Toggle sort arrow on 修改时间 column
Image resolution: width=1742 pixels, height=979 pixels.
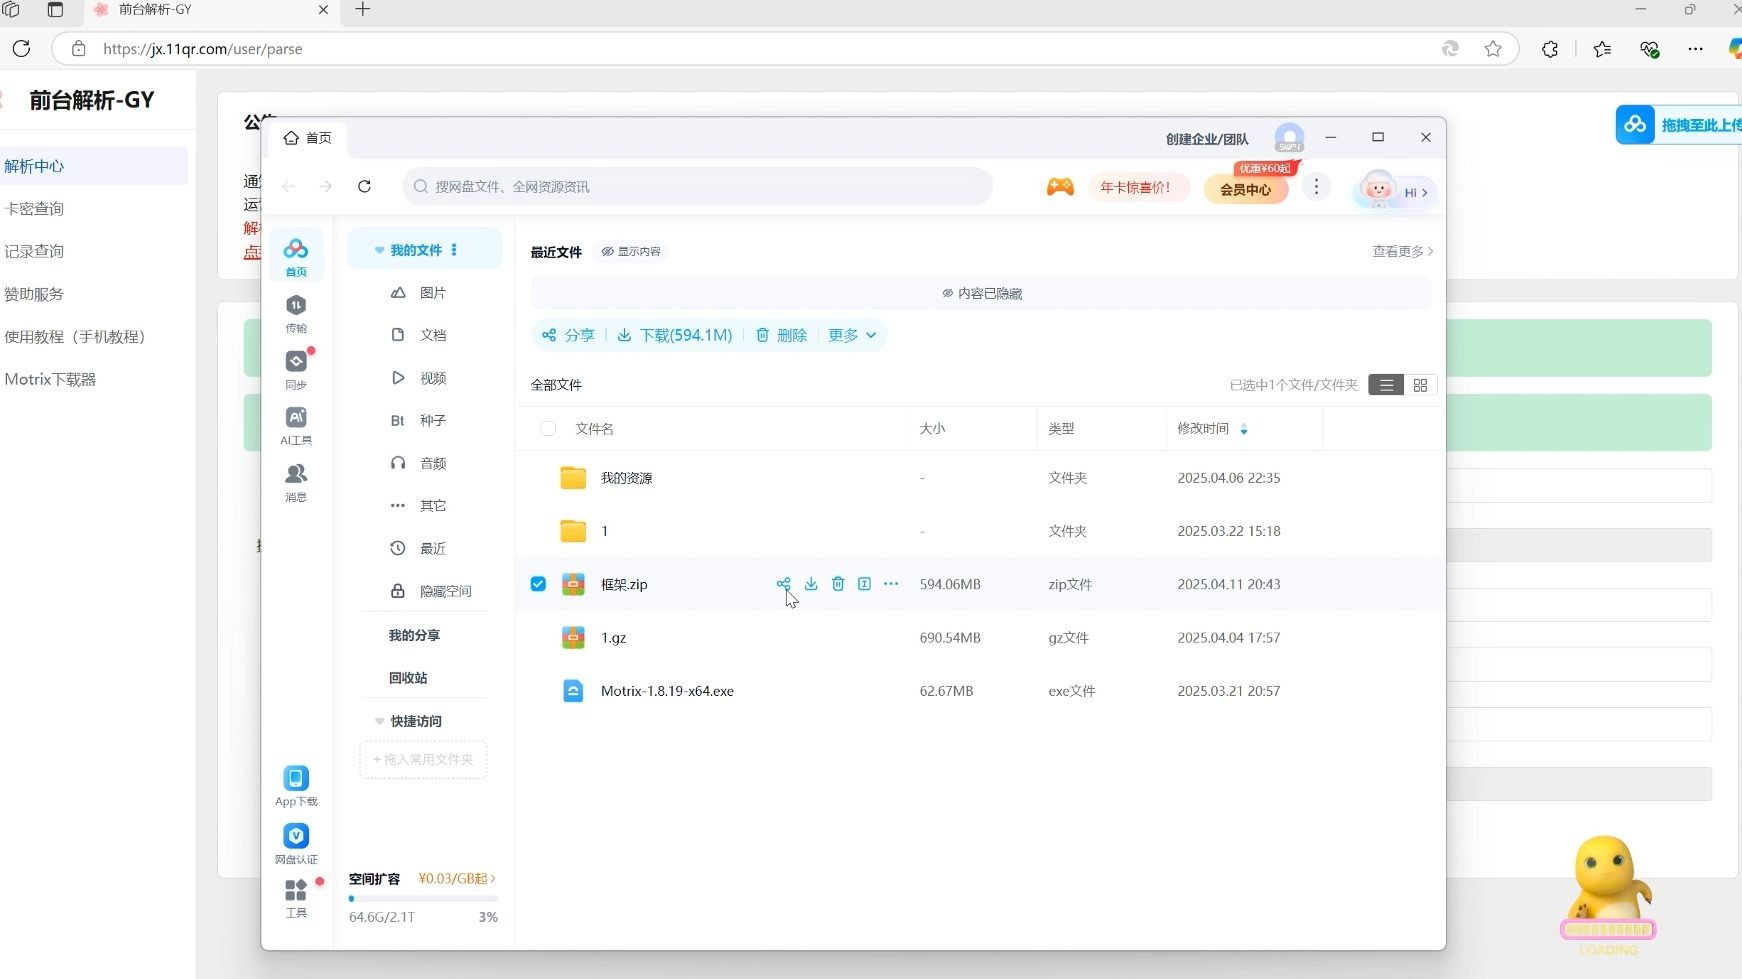tap(1244, 429)
